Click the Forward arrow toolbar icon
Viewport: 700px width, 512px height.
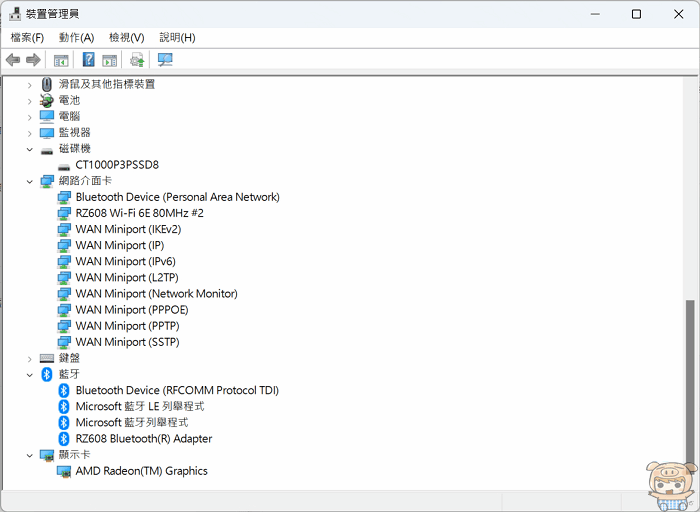click(33, 59)
